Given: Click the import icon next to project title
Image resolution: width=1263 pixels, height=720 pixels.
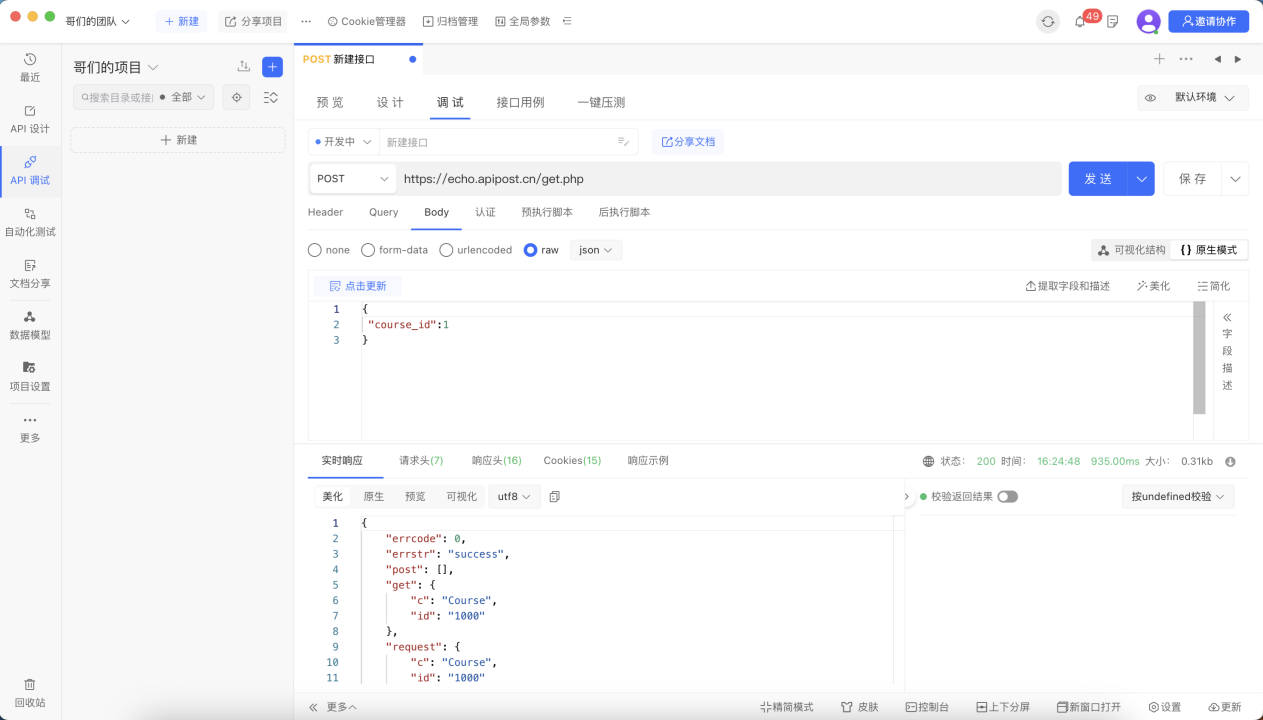Looking at the screenshot, I should click(244, 67).
